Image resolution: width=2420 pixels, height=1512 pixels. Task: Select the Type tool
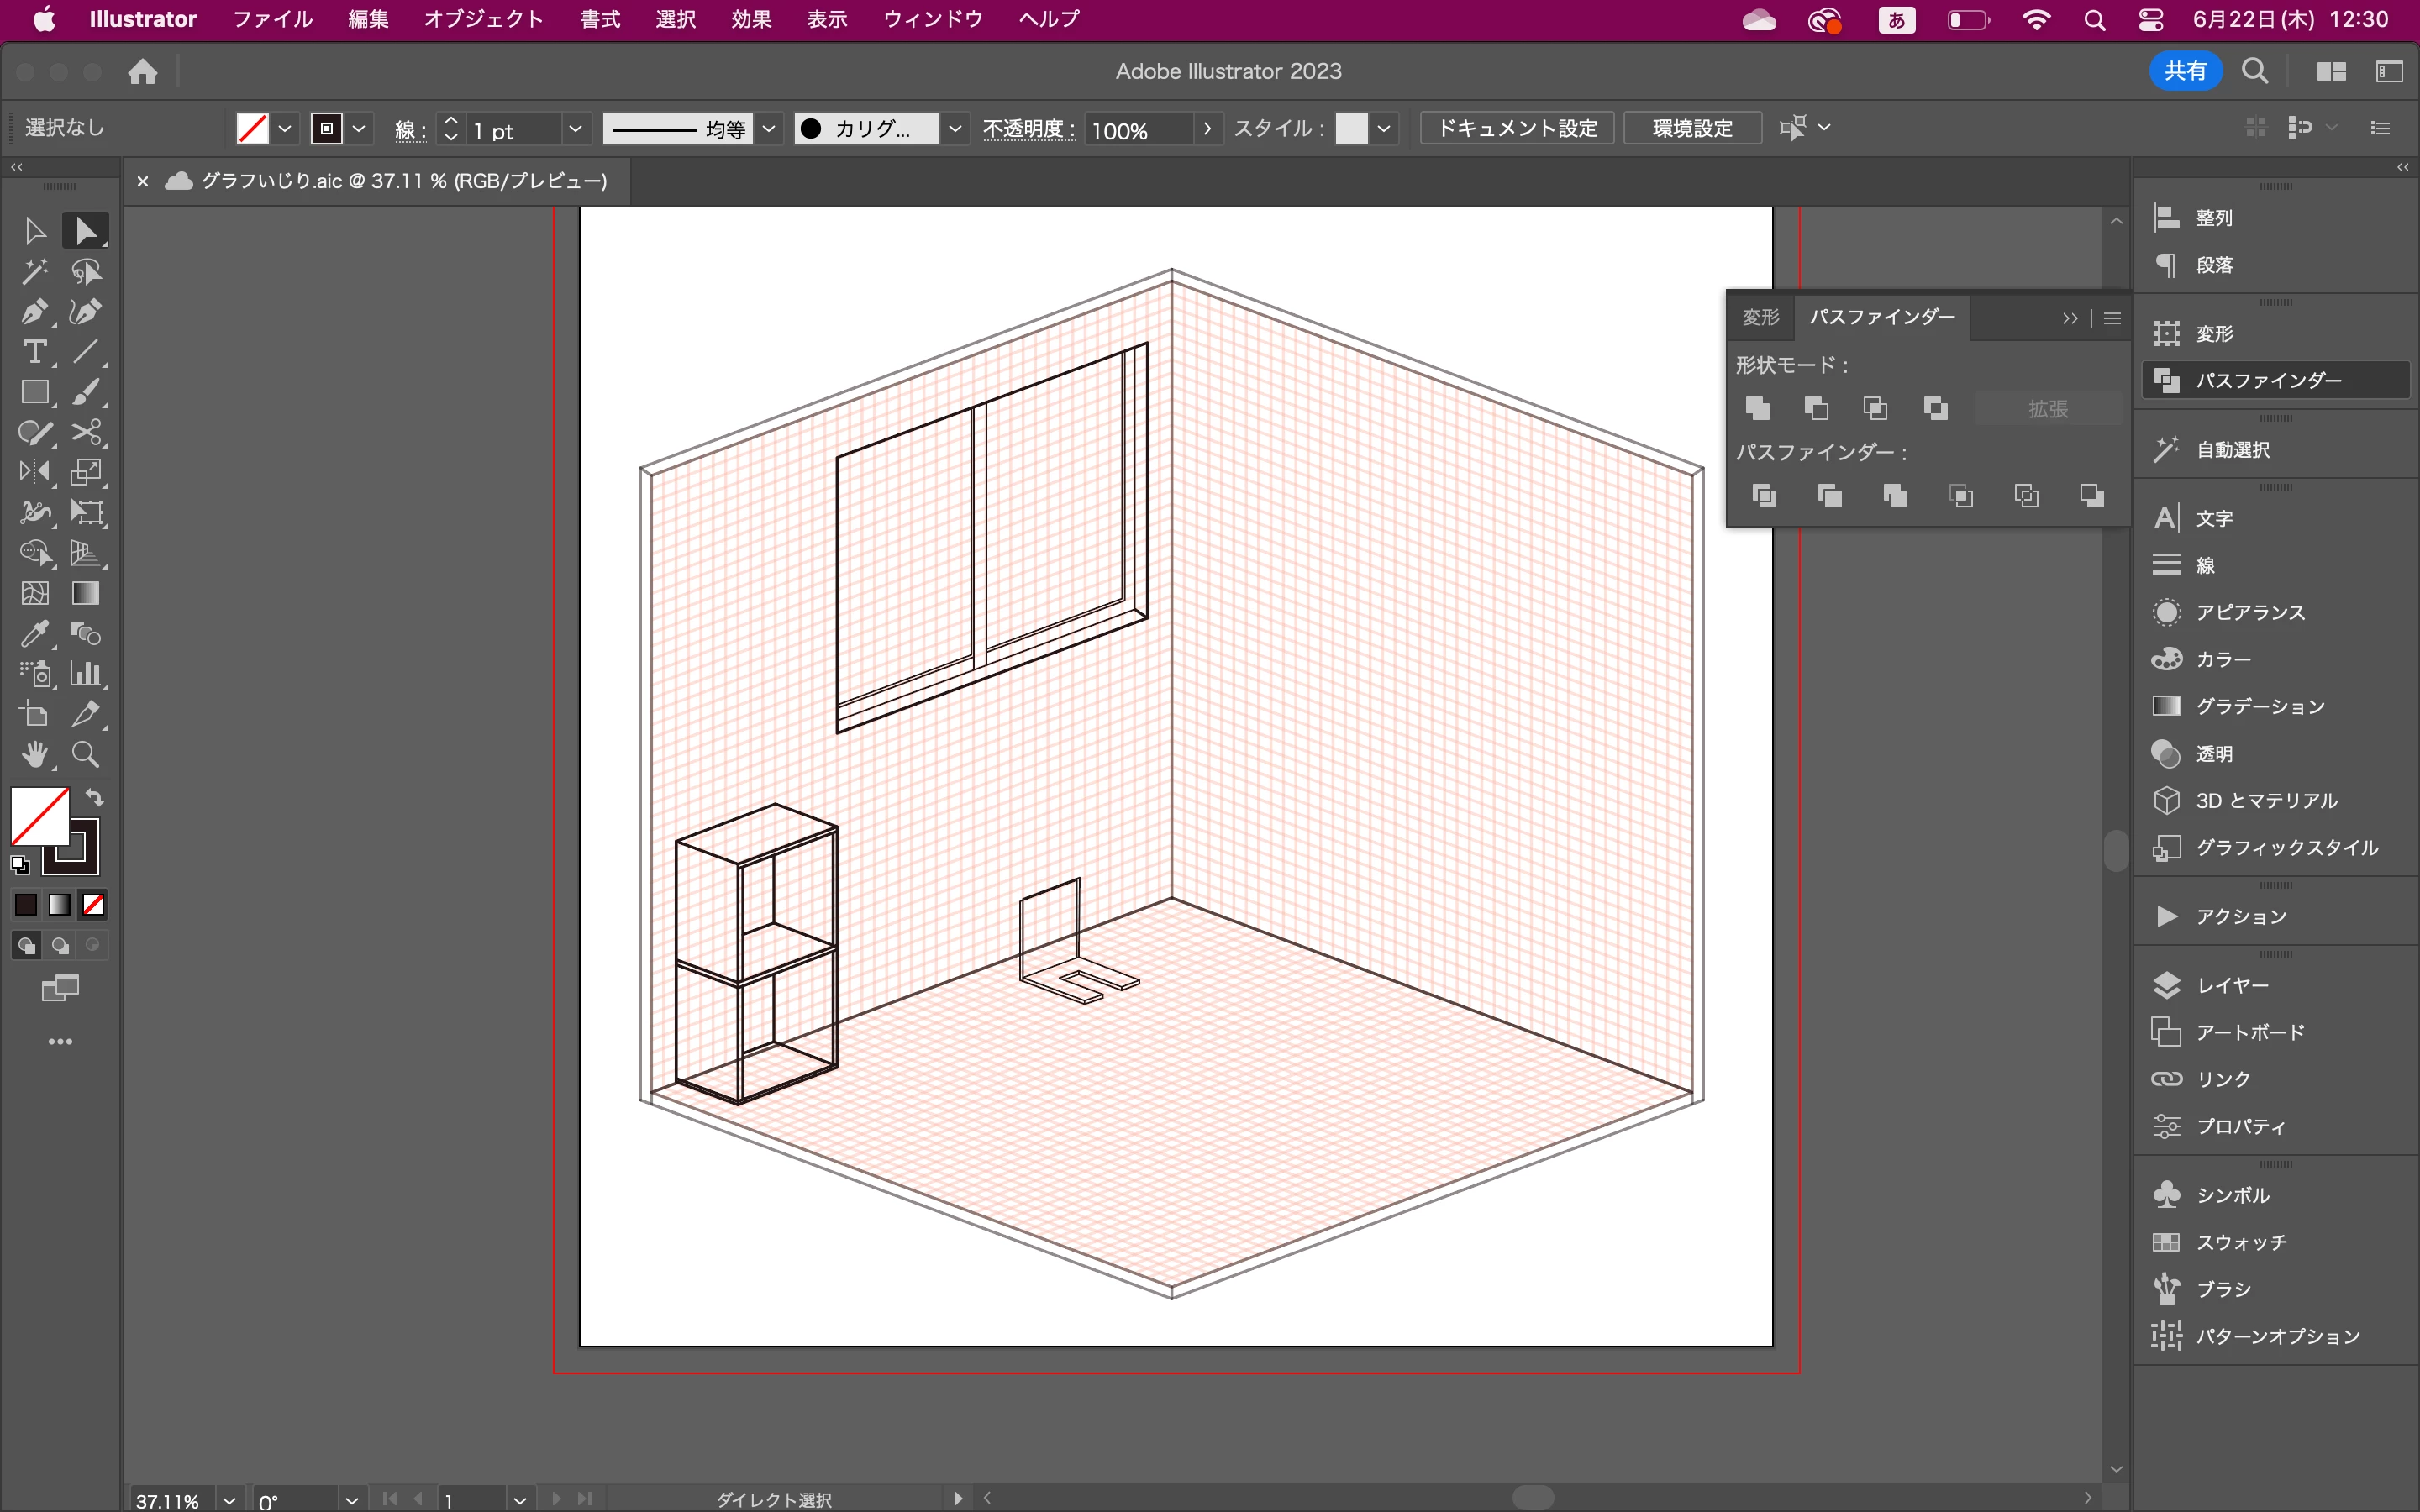click(34, 352)
